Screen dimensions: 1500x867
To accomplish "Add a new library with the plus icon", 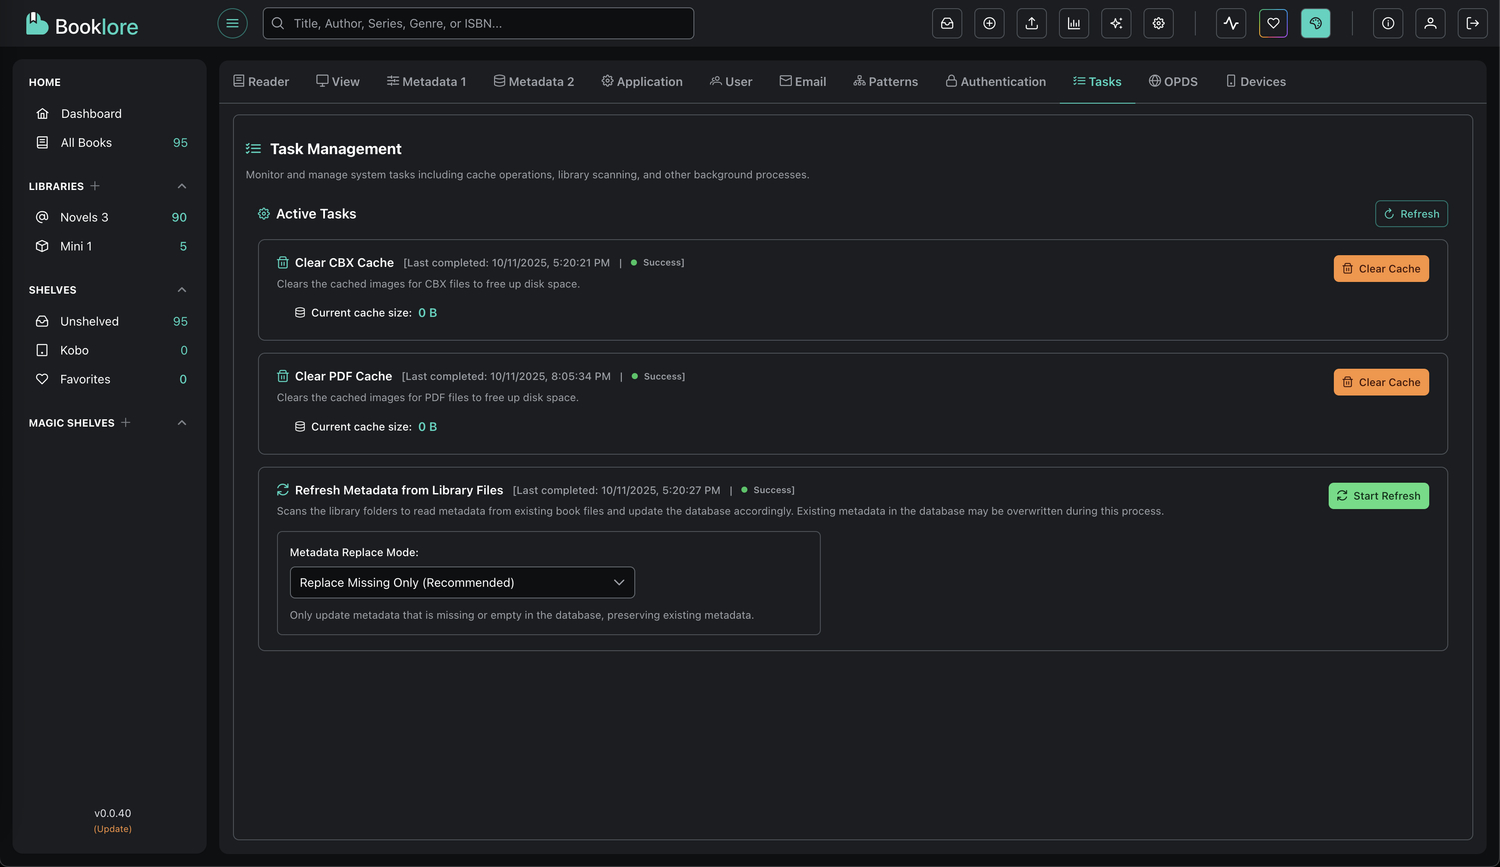I will tap(94, 186).
